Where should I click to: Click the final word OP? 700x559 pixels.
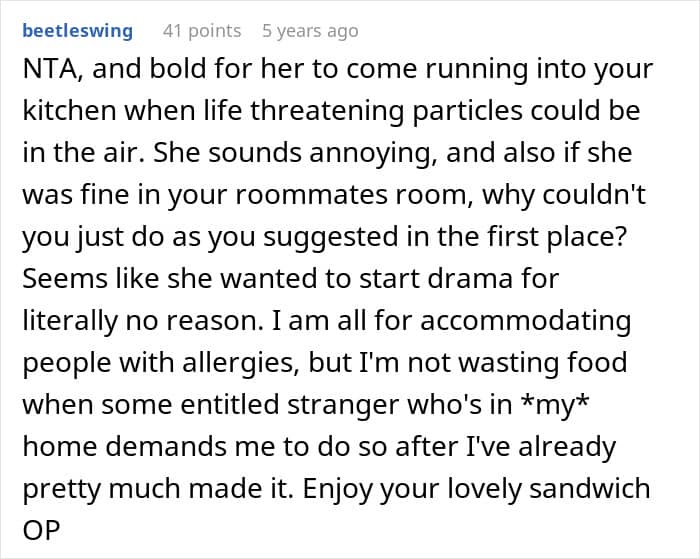coord(42,532)
